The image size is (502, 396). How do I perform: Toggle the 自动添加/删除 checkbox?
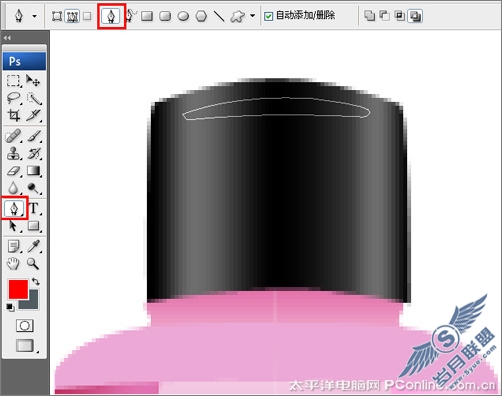point(268,16)
